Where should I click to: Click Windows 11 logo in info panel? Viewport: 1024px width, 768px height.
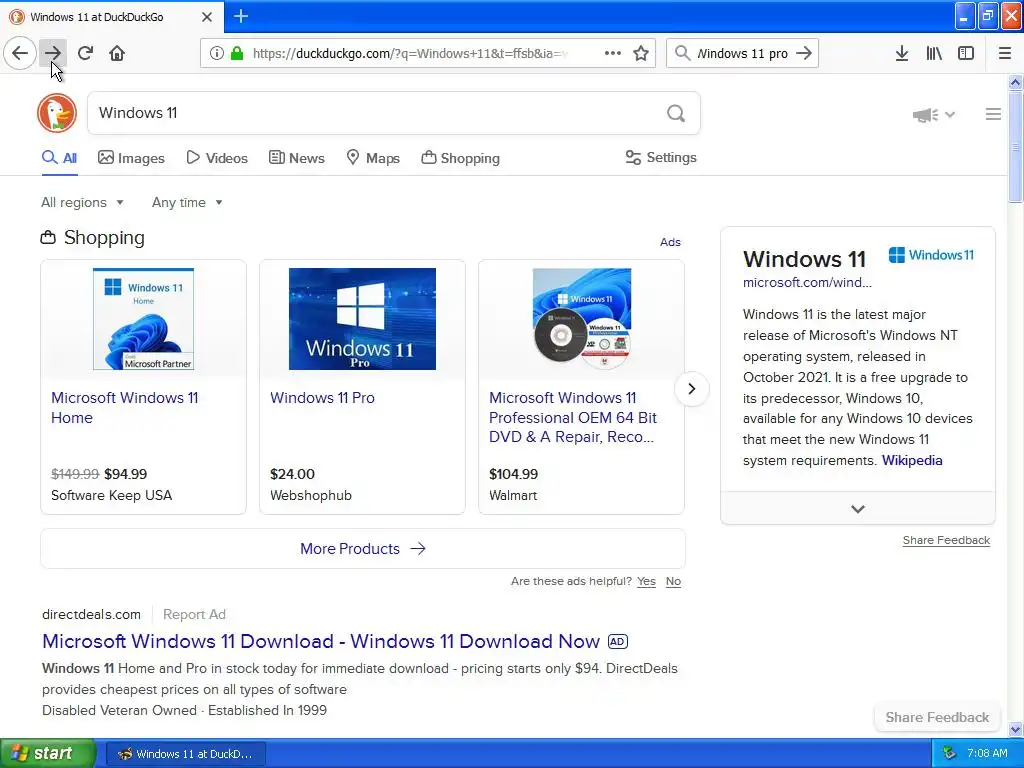931,255
